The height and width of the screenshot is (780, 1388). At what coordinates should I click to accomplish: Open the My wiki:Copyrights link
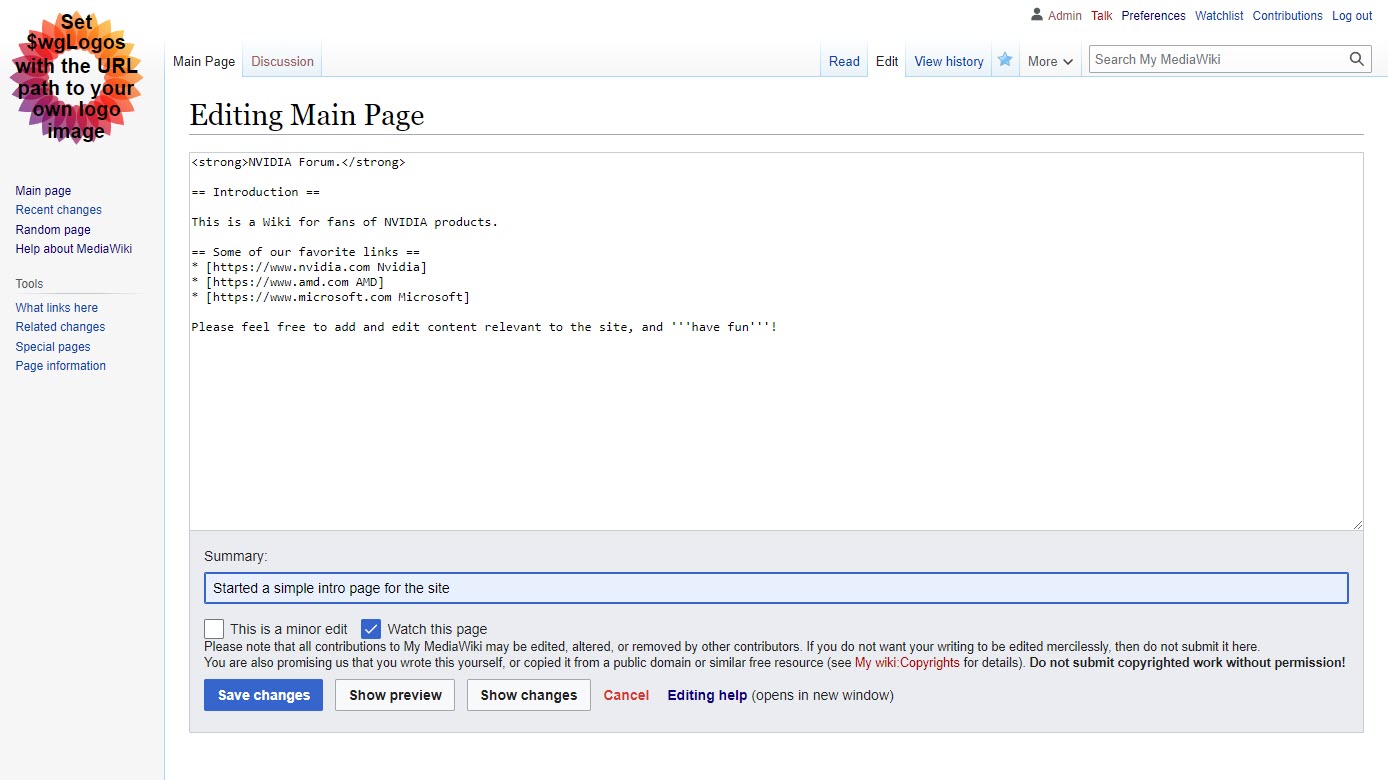pos(907,662)
